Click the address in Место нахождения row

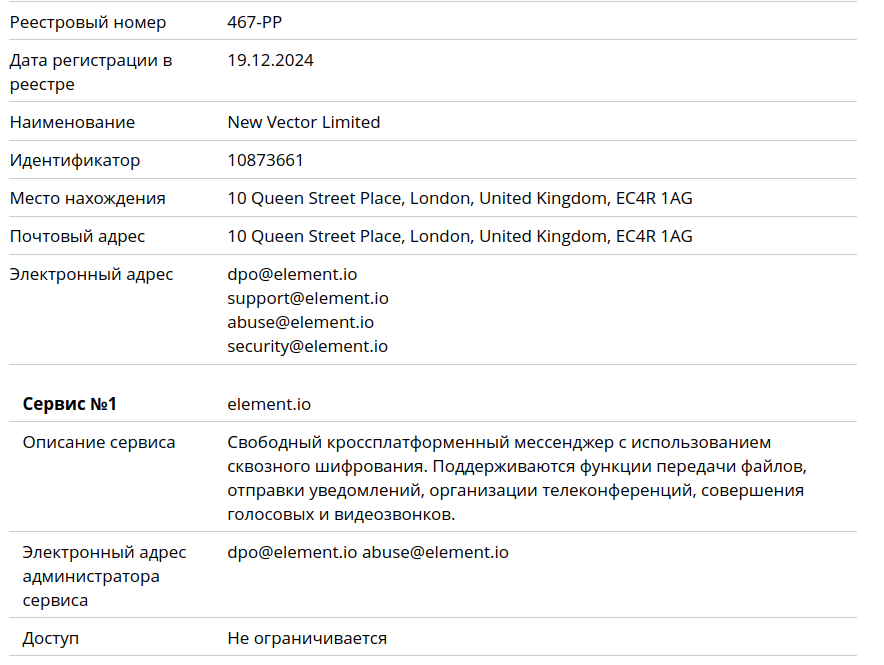coord(460,198)
